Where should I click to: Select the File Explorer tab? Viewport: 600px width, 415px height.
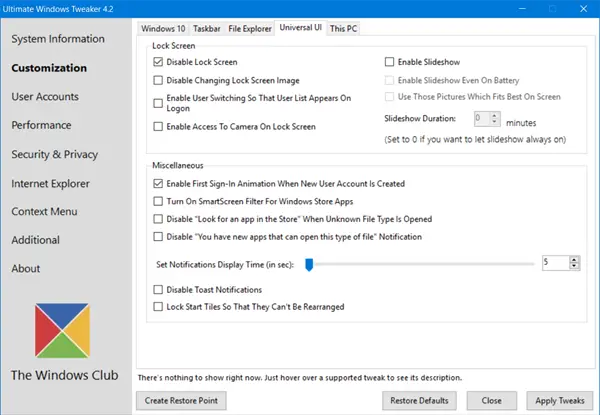point(250,29)
